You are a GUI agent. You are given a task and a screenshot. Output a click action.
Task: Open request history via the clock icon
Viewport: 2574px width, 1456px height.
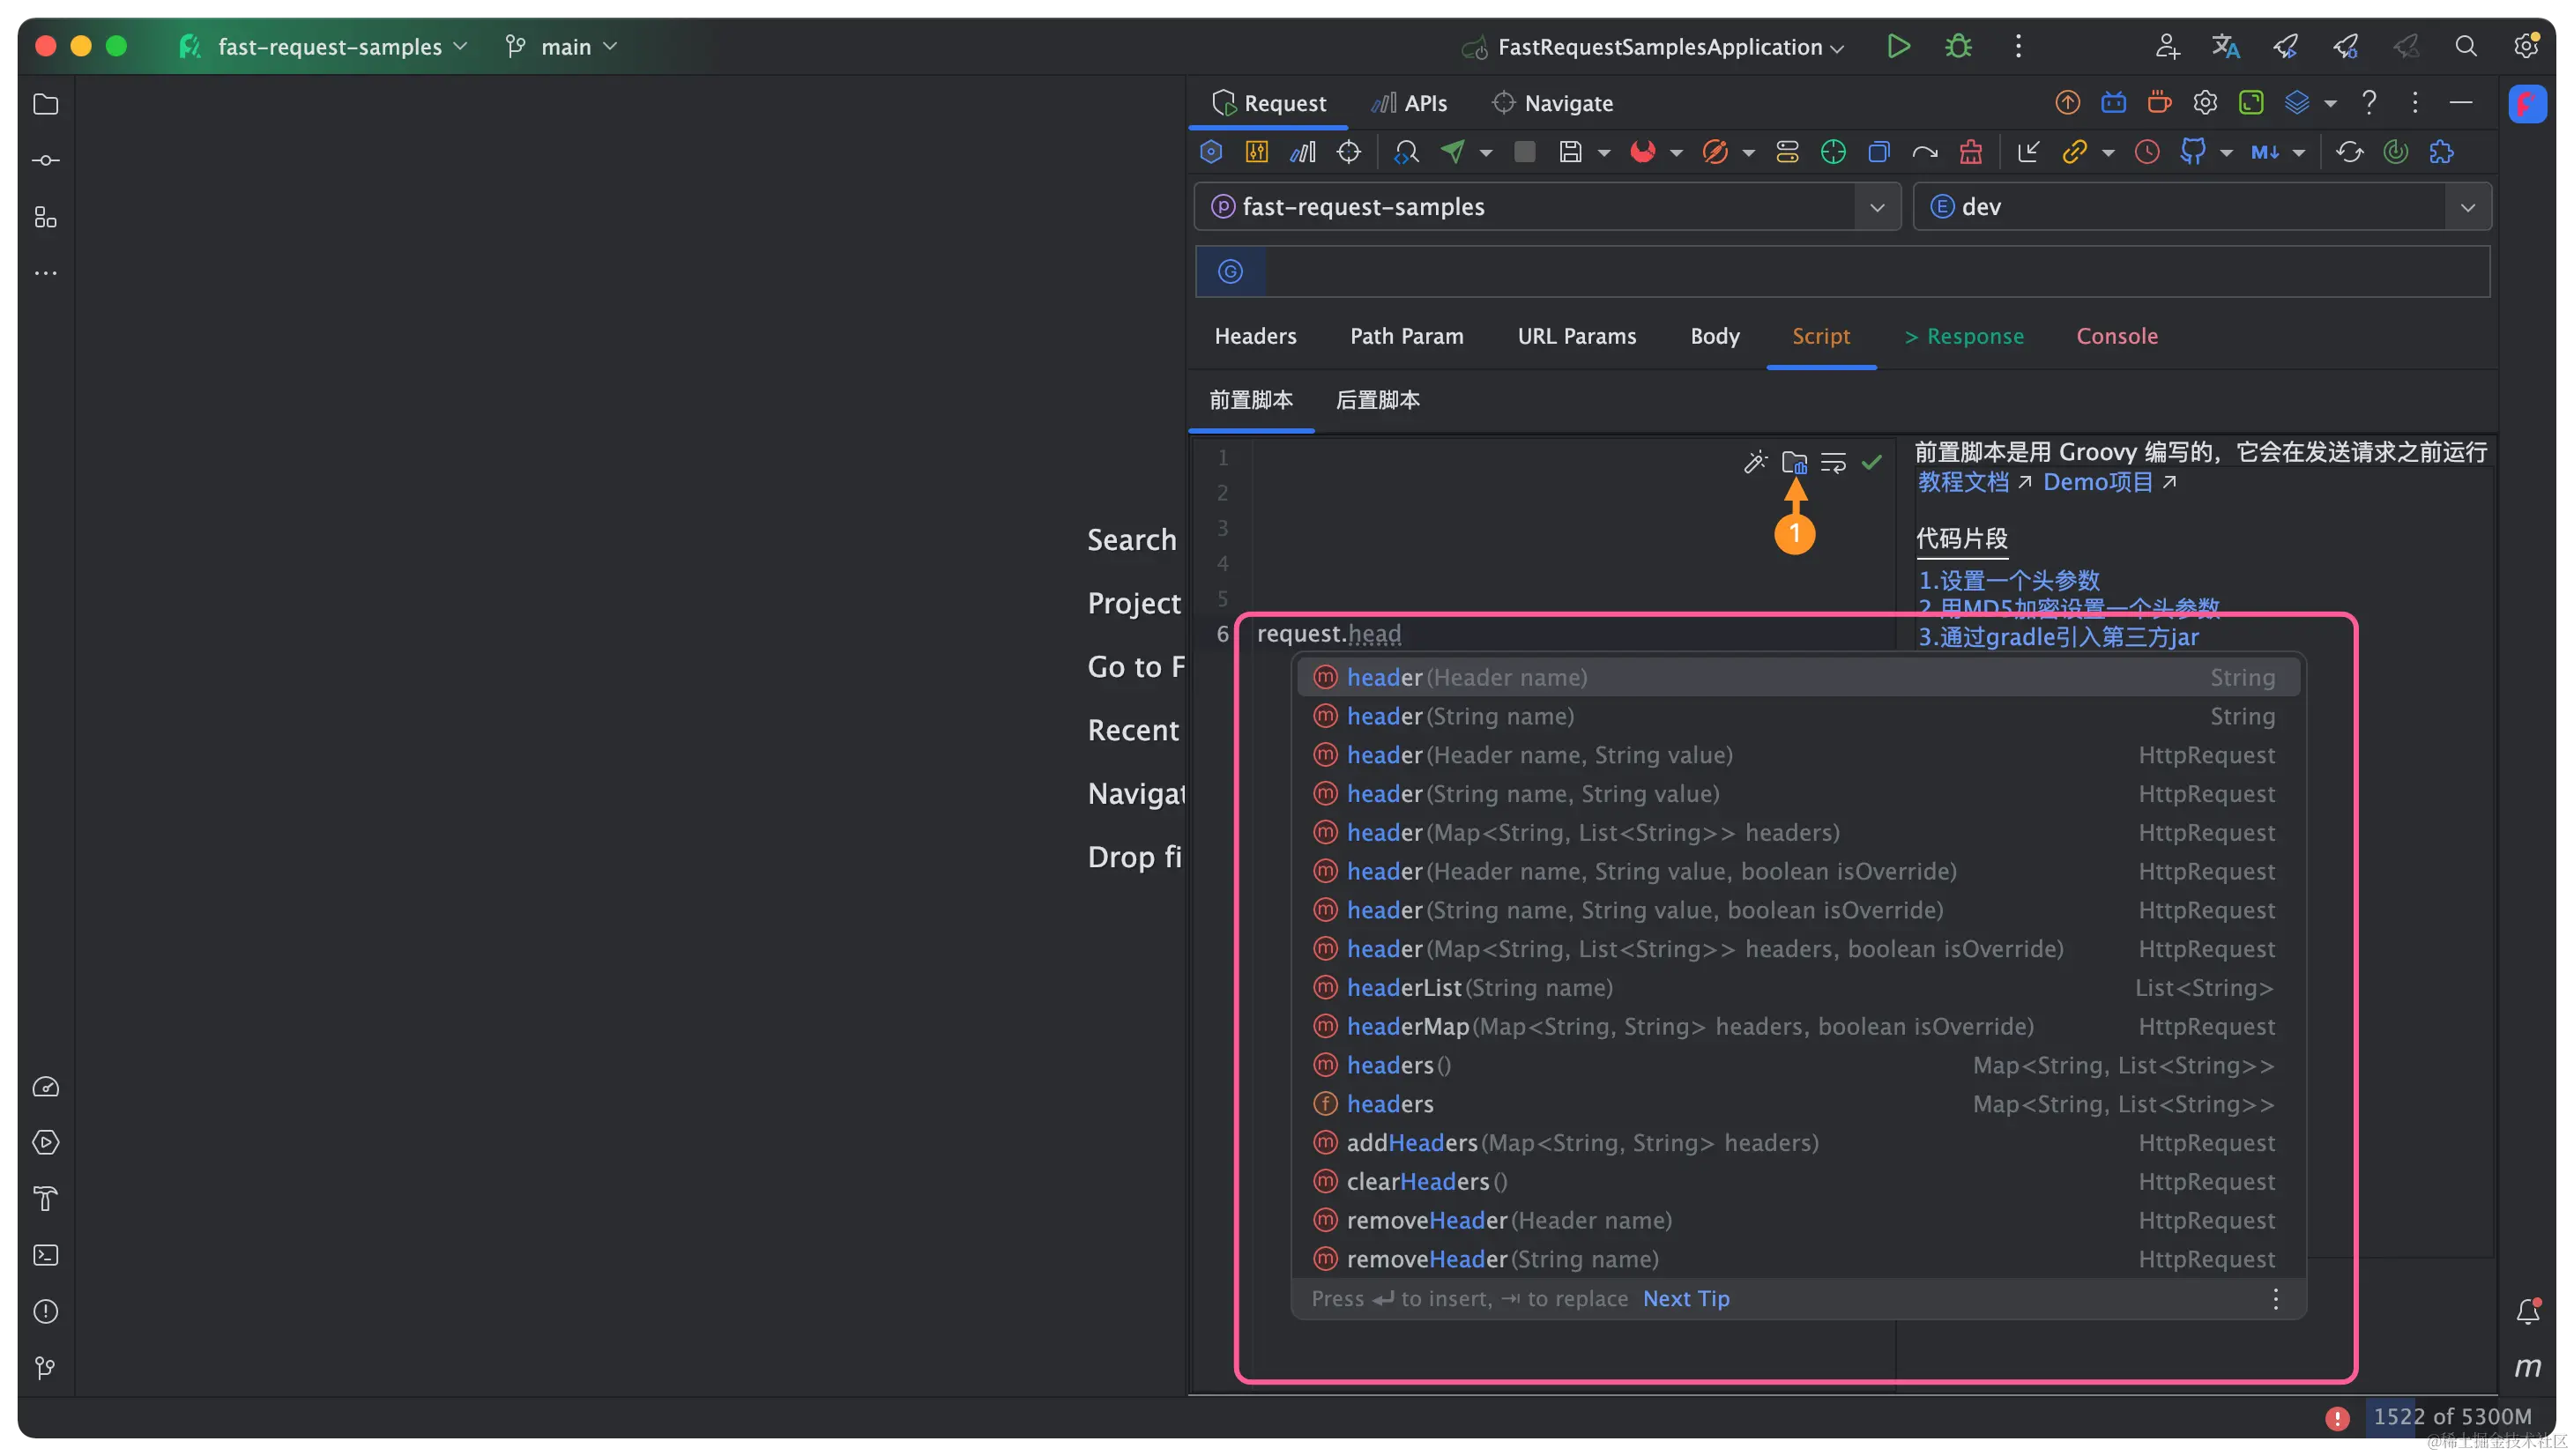2147,152
